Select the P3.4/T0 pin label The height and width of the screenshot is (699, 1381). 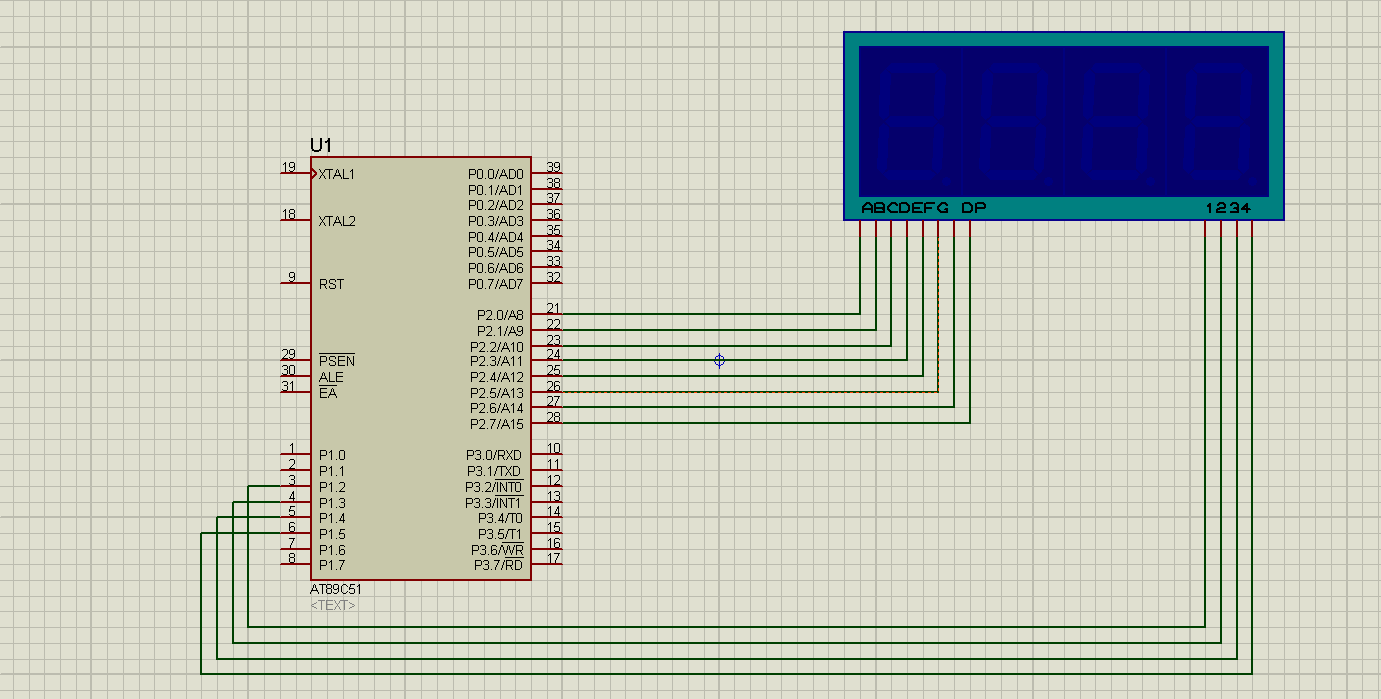(x=500, y=518)
